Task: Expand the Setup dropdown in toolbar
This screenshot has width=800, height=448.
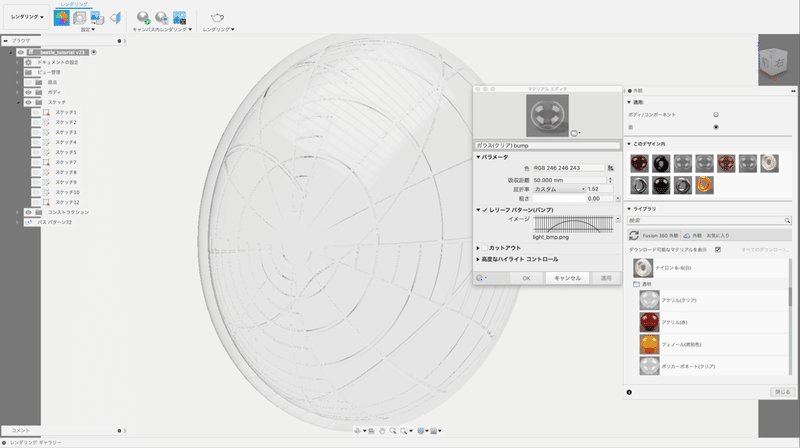Action: 88,30
